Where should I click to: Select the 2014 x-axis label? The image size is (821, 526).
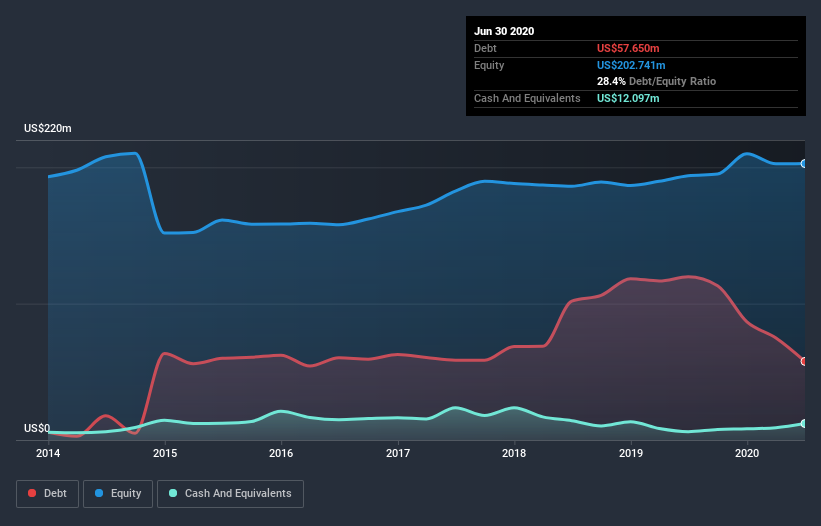coord(48,453)
